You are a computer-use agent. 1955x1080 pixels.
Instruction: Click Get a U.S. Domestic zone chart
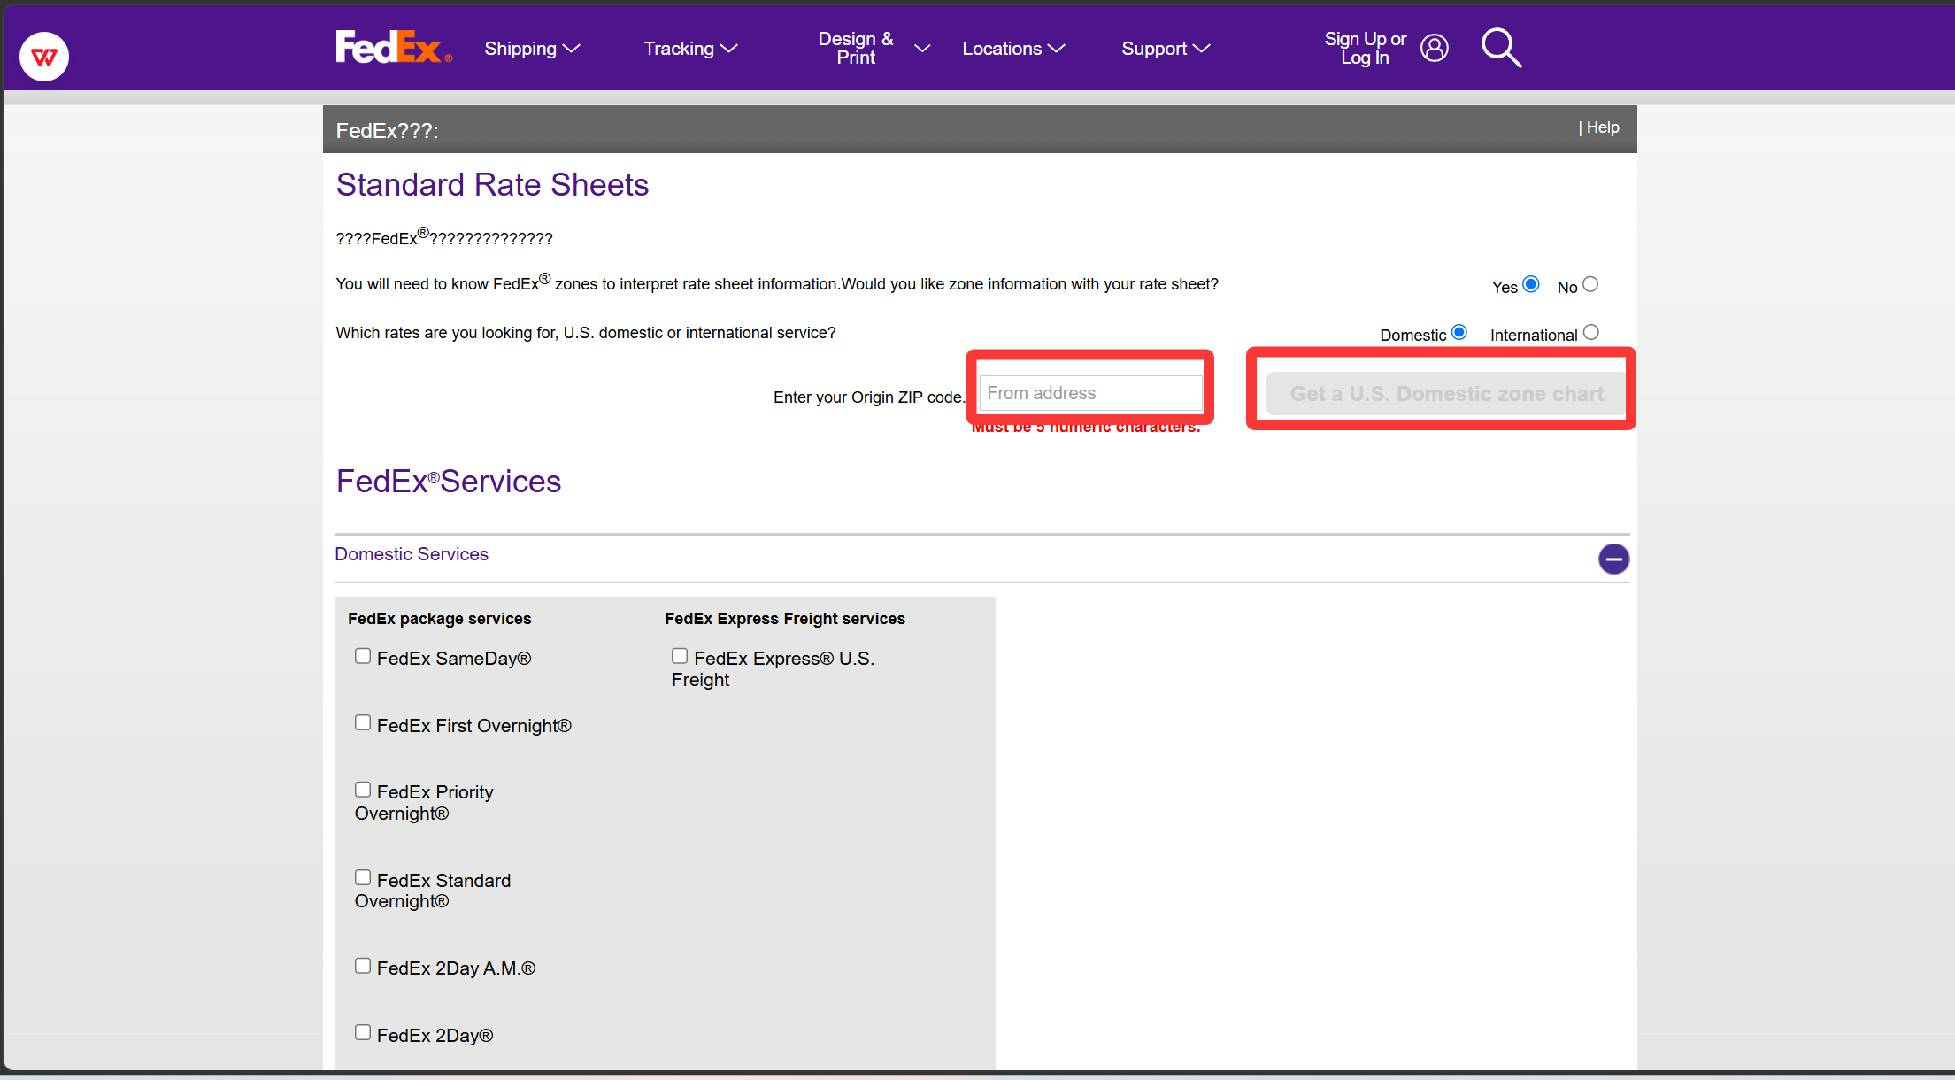point(1446,393)
